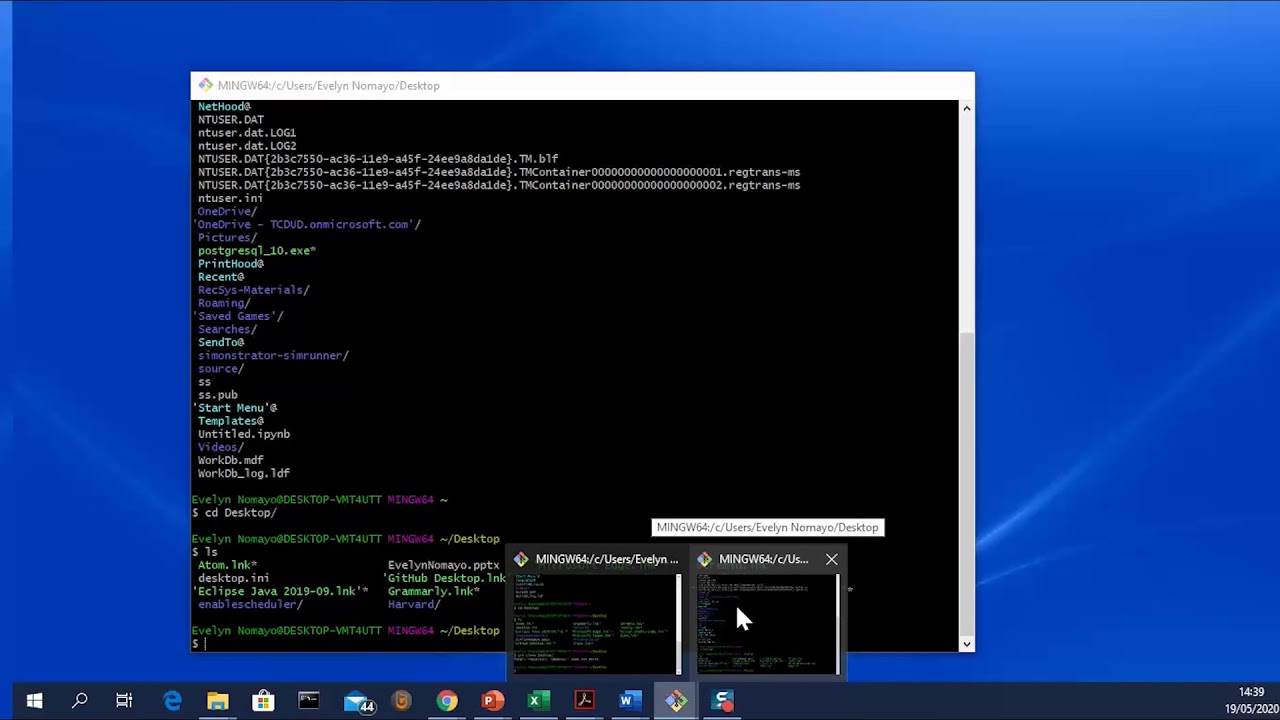The height and width of the screenshot is (720, 1280).
Task: Click 'Searches/' directory entry
Action: 227,329
